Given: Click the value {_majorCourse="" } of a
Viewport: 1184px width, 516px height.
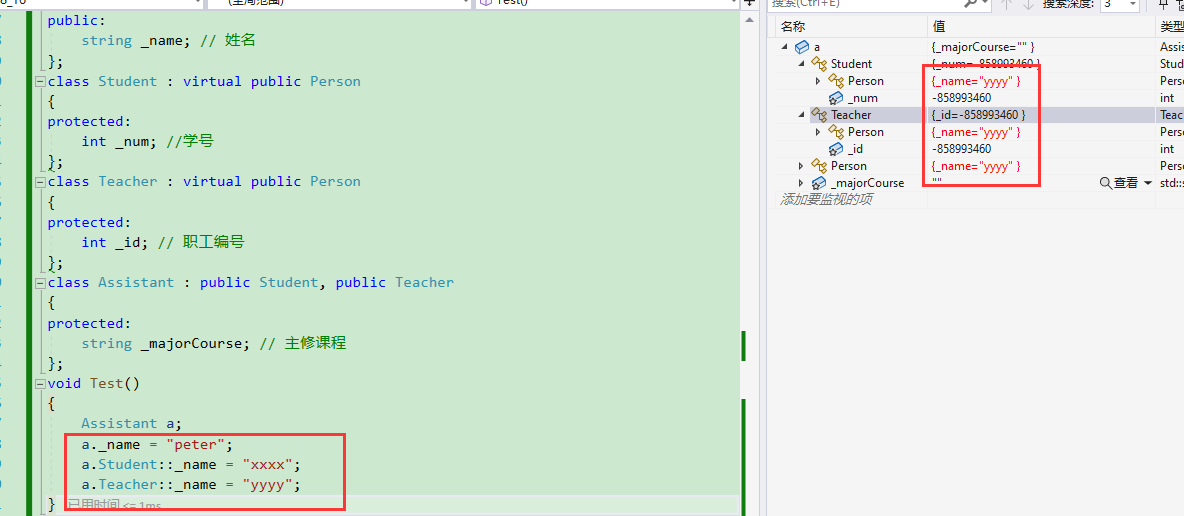Looking at the screenshot, I should [x=983, y=47].
